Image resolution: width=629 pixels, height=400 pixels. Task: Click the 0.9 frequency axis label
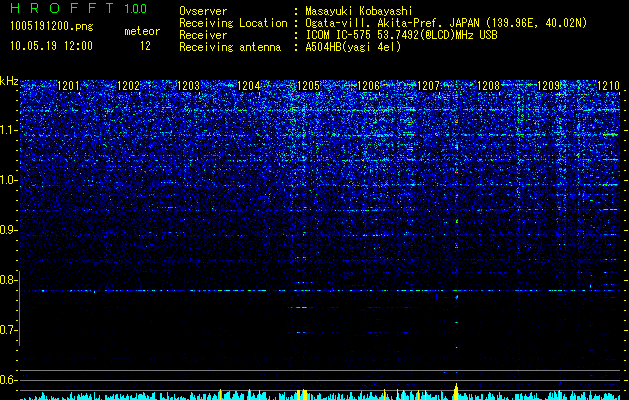tap(8, 230)
